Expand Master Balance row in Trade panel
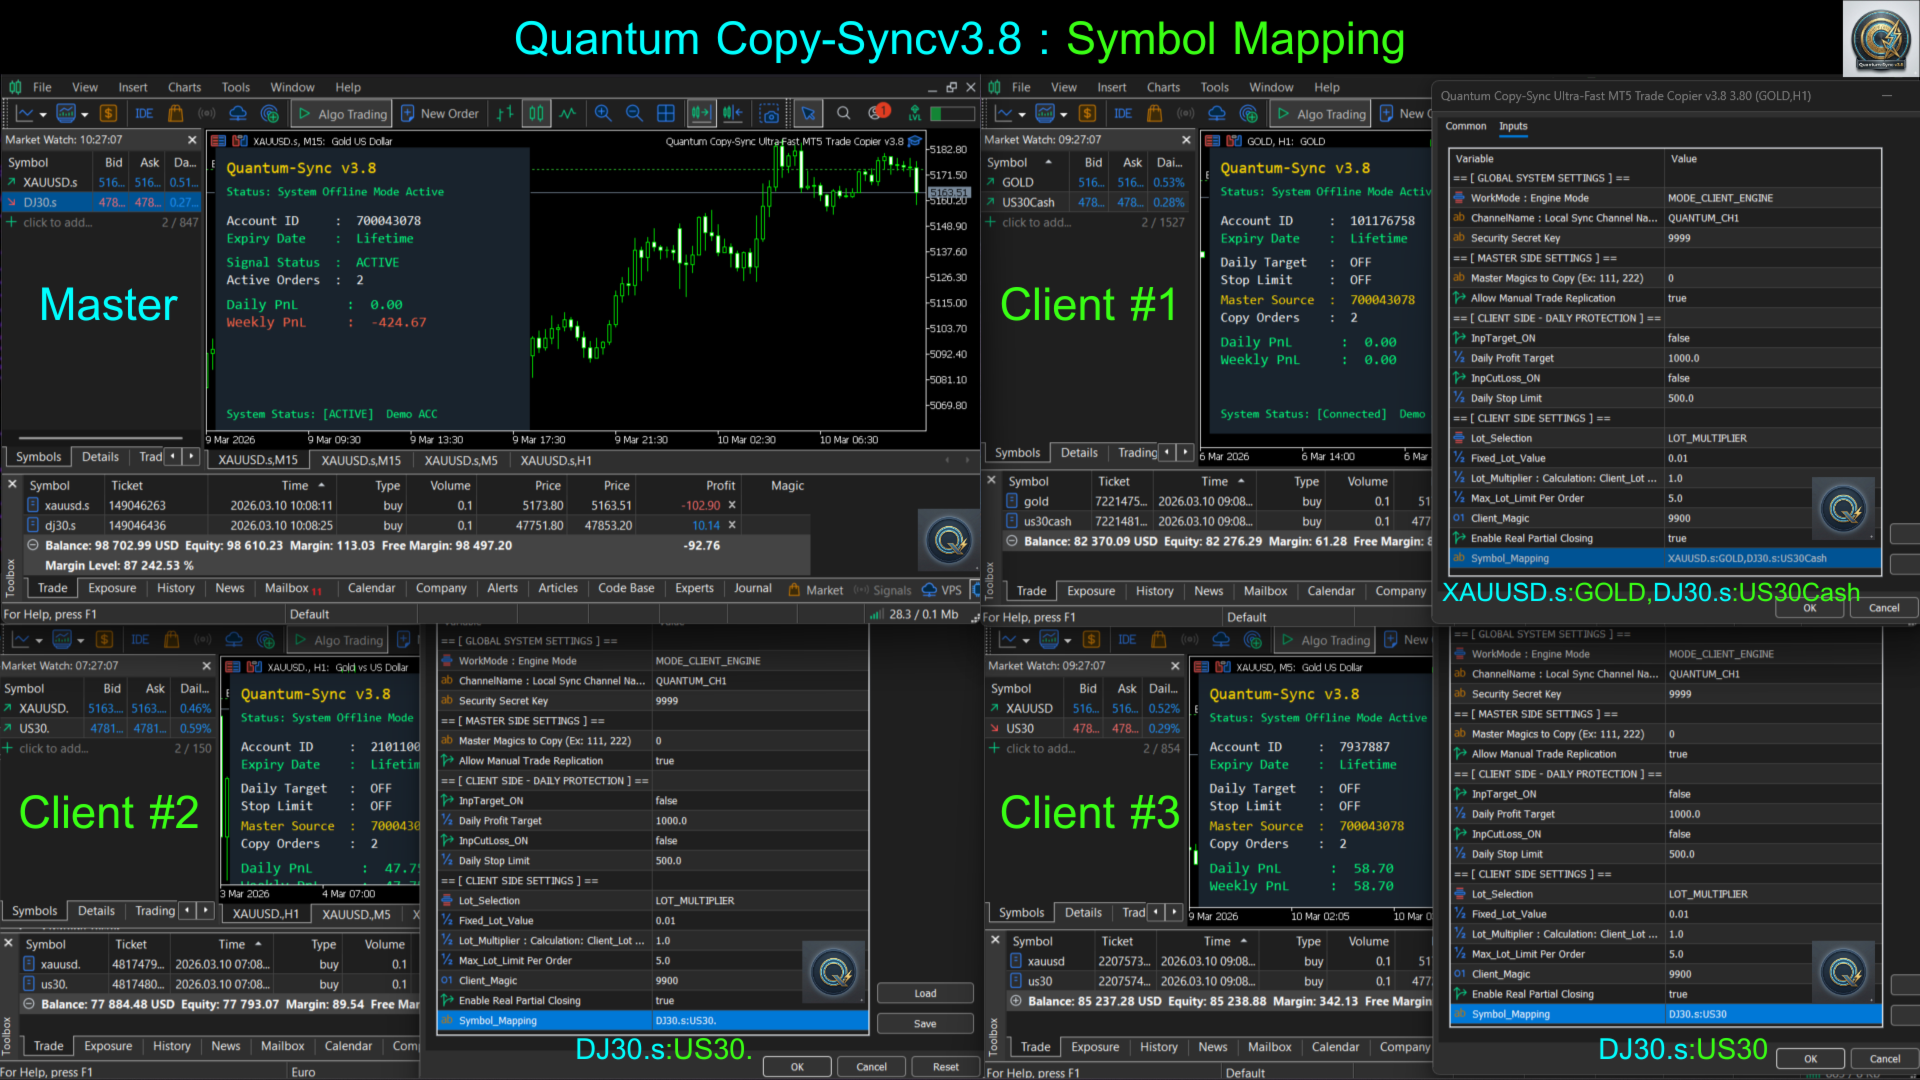Image resolution: width=1920 pixels, height=1080 pixels. tap(33, 546)
